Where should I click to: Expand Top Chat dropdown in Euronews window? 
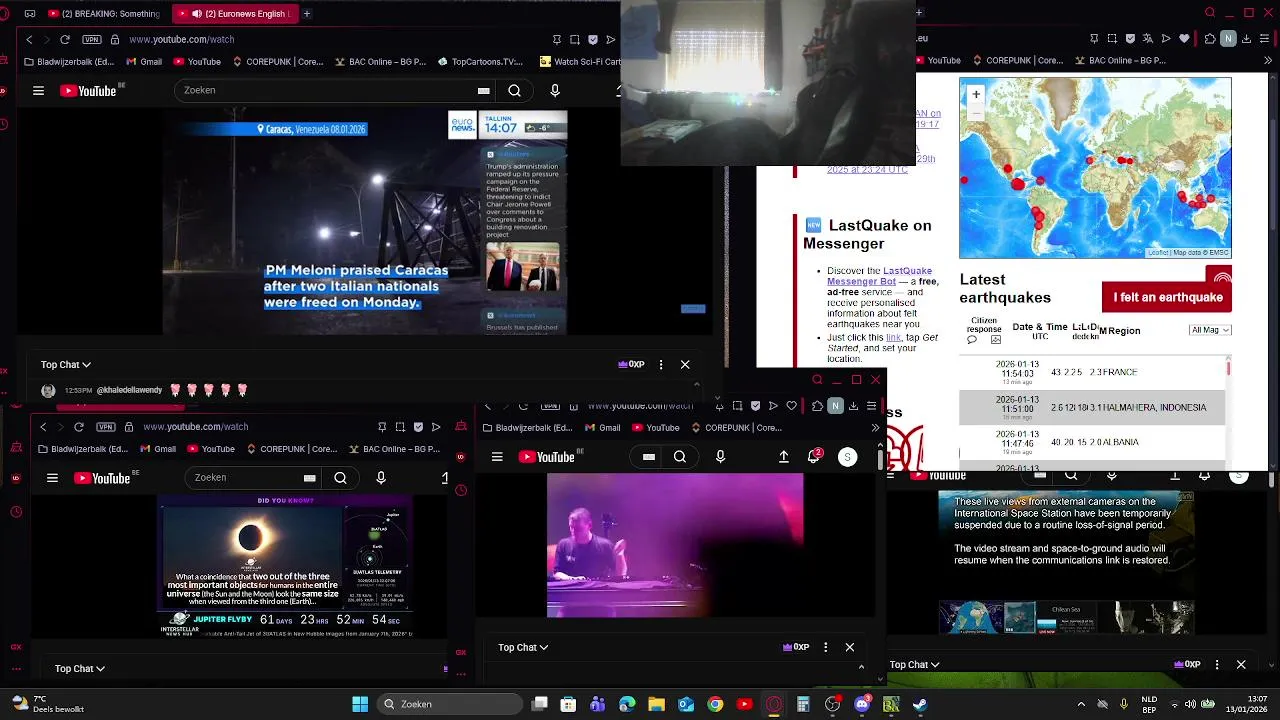tap(66, 365)
